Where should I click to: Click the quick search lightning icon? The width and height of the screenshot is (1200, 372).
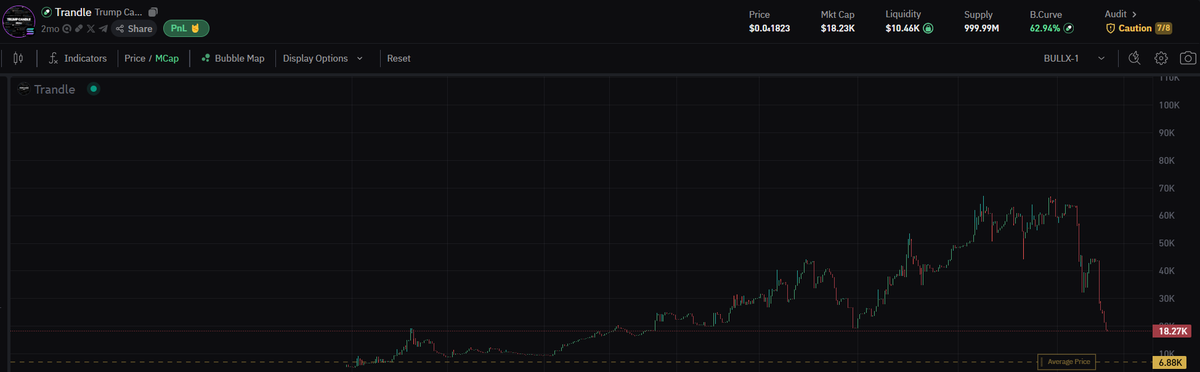(1134, 58)
